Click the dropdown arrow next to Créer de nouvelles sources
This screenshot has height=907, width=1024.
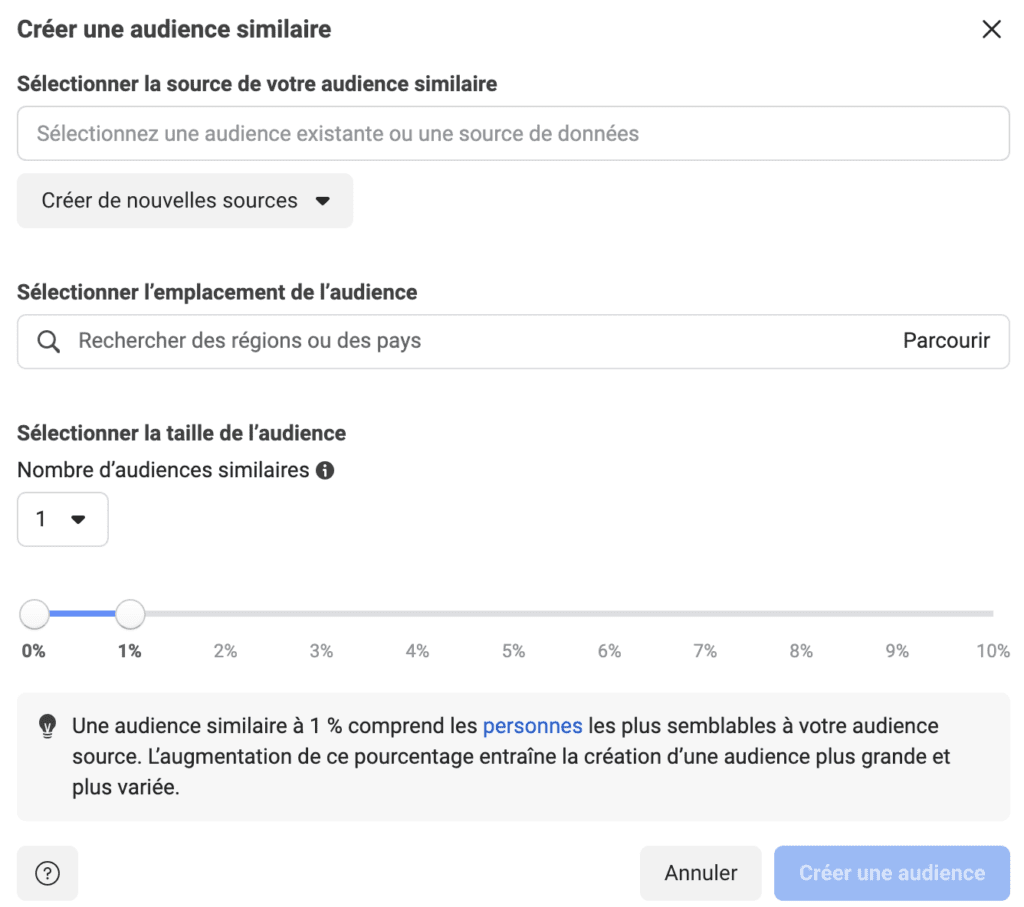click(x=322, y=201)
